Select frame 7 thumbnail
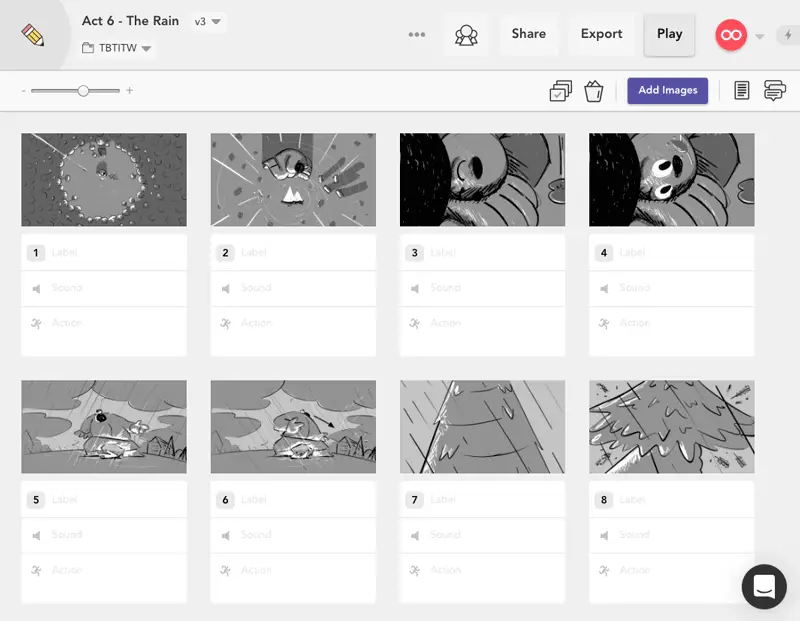800x621 pixels. (483, 427)
